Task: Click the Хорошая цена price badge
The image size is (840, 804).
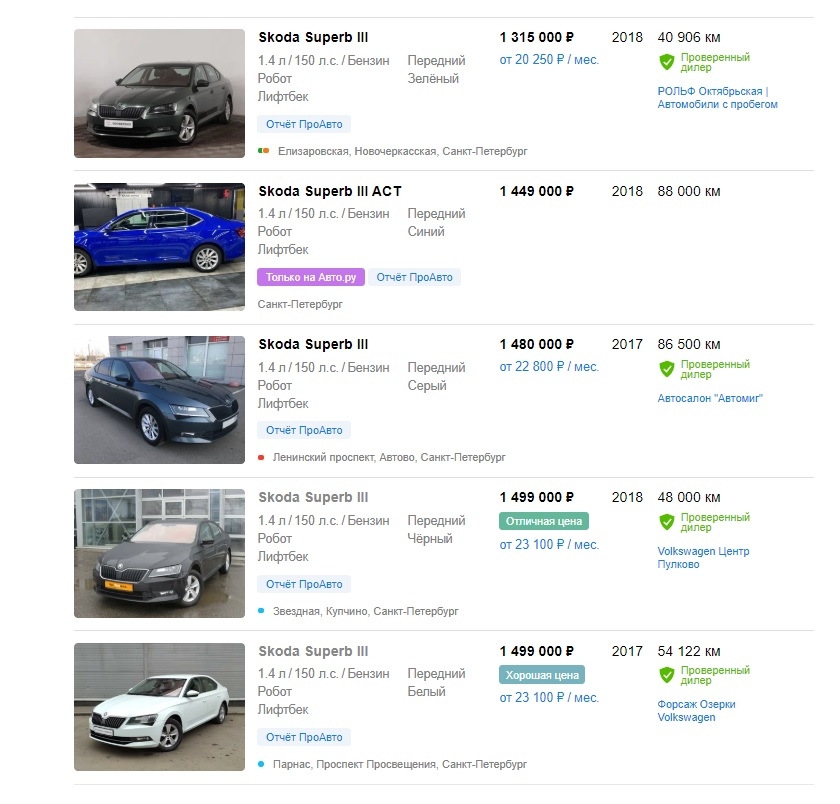Action: coord(542,675)
